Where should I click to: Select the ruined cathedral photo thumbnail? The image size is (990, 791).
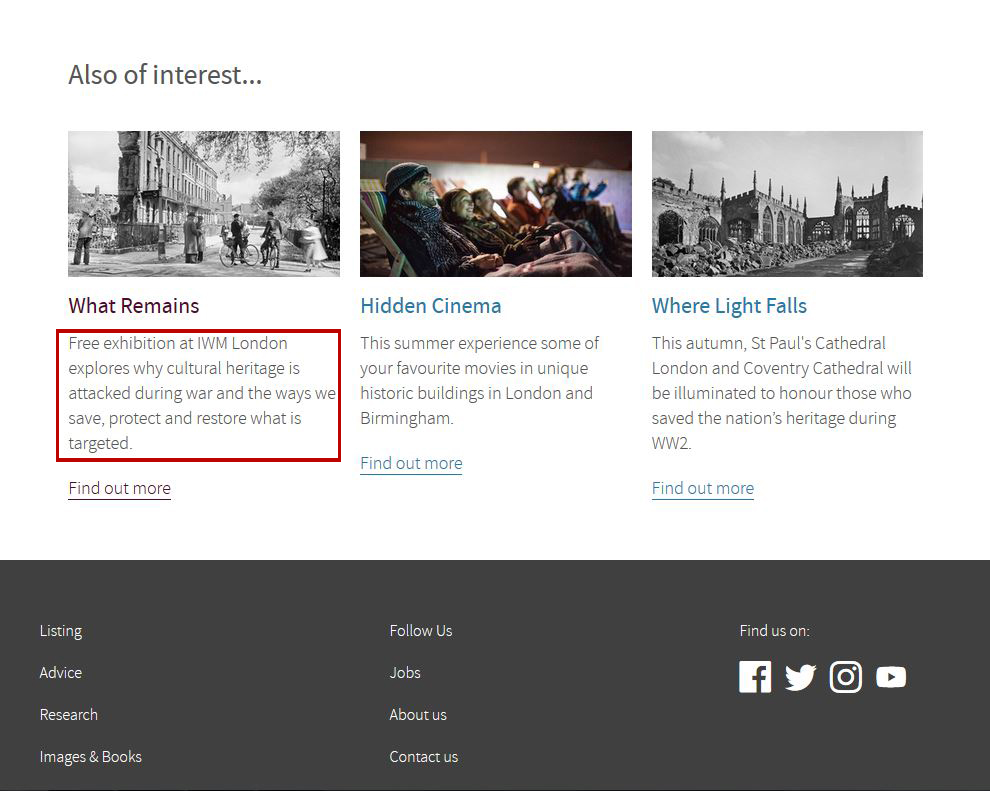pyautogui.click(x=787, y=203)
